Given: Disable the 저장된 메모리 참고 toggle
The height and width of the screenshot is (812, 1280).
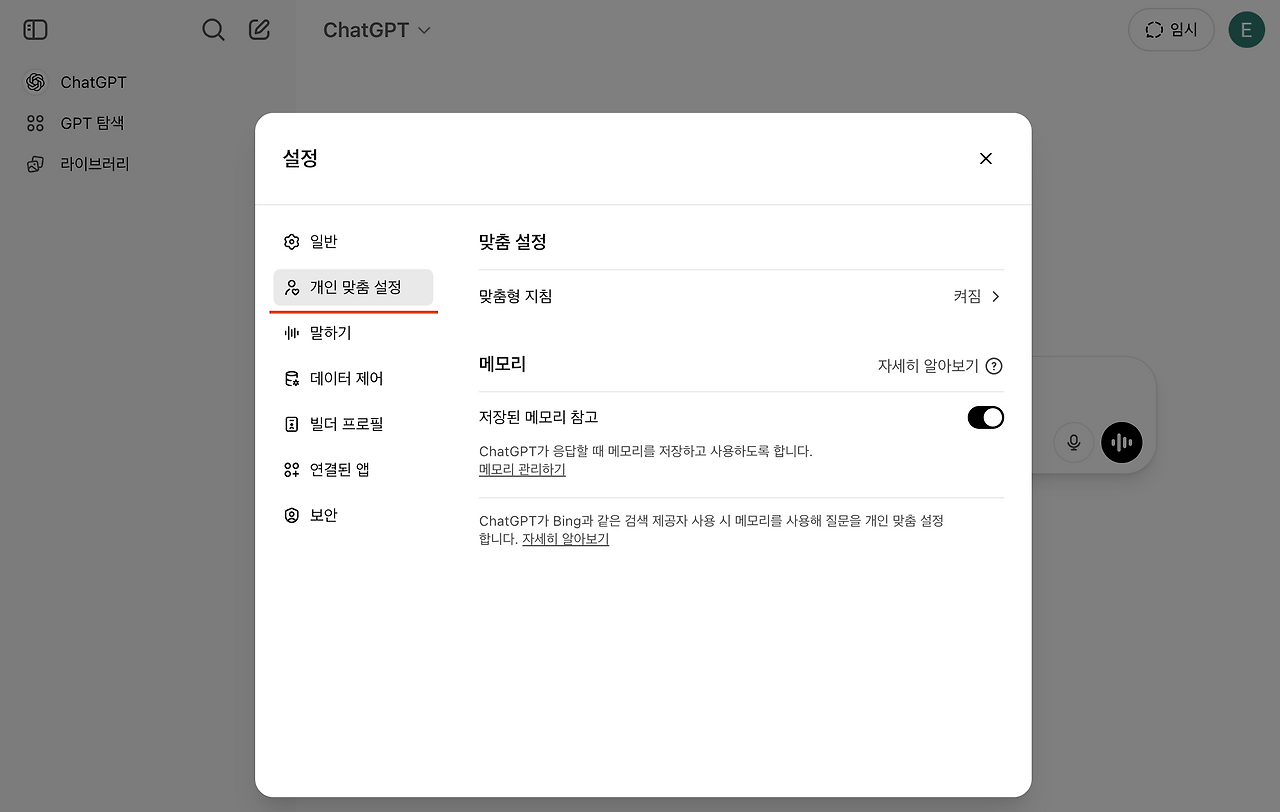Looking at the screenshot, I should click(x=985, y=417).
